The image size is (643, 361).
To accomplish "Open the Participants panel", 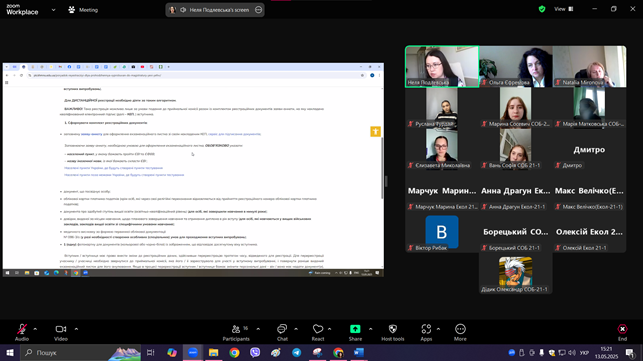I will point(236,332).
